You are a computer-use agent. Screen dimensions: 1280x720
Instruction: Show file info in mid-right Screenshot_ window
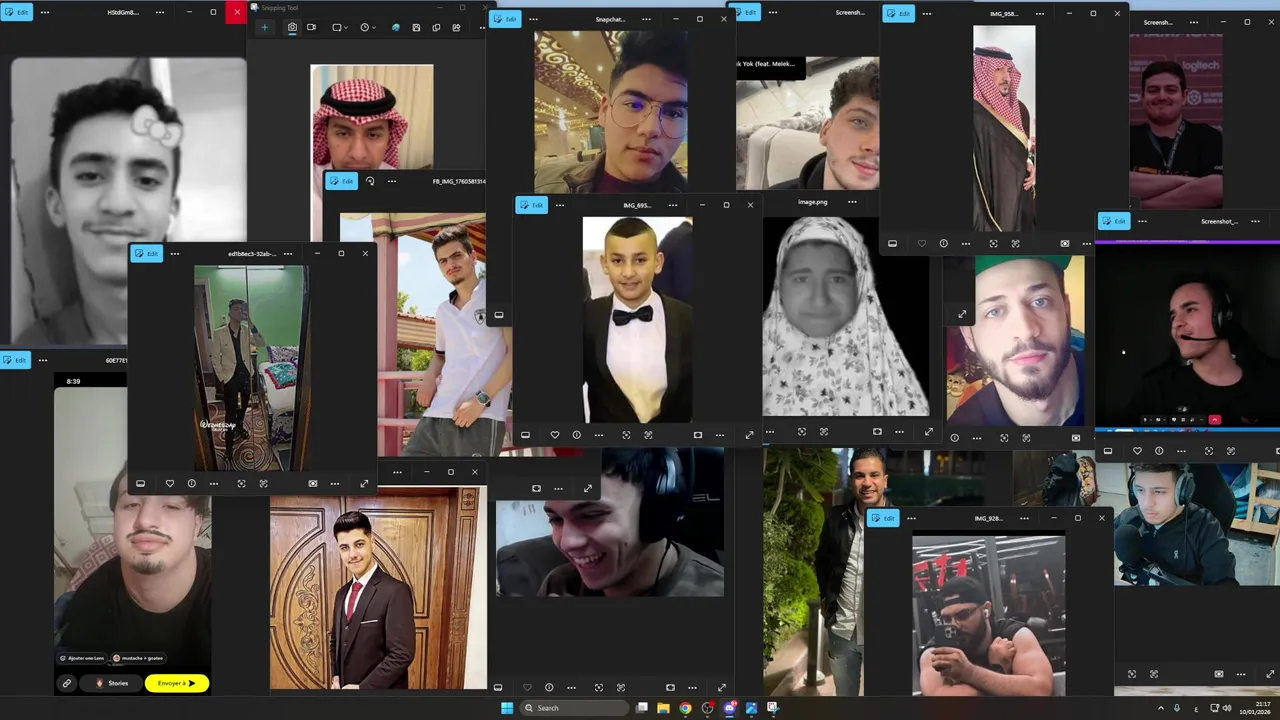(x=1159, y=451)
